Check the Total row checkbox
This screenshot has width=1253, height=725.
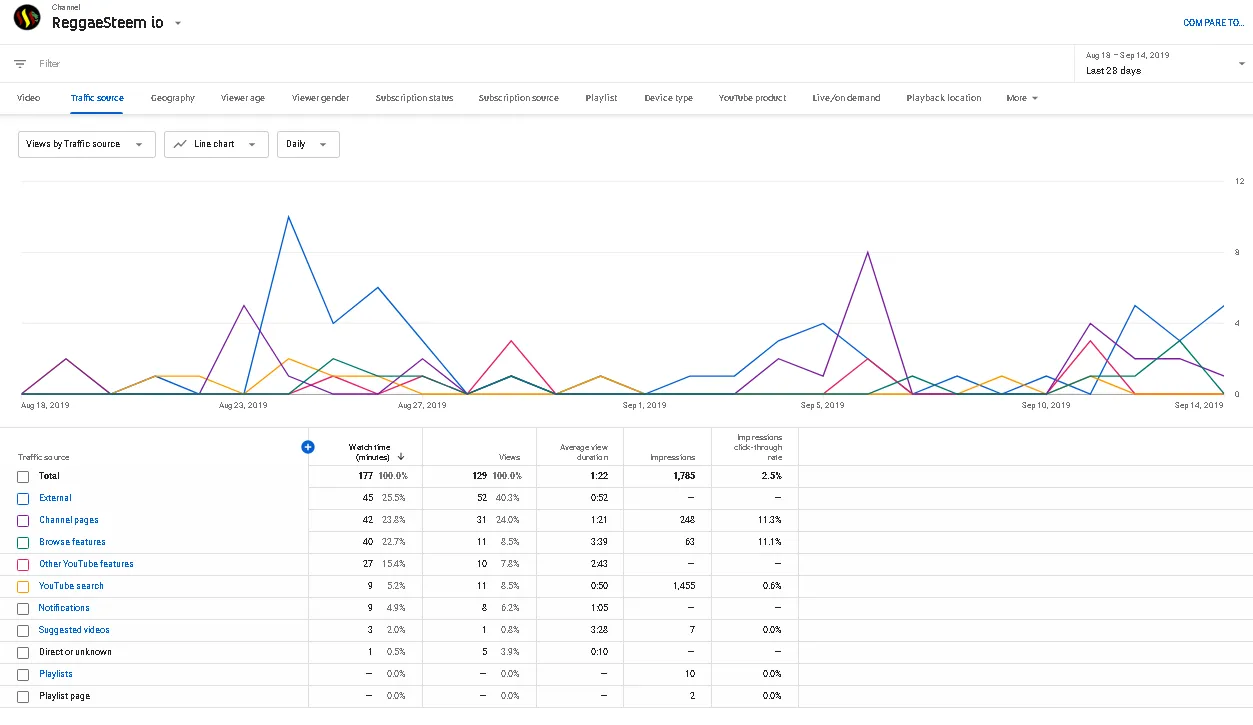pyautogui.click(x=23, y=477)
